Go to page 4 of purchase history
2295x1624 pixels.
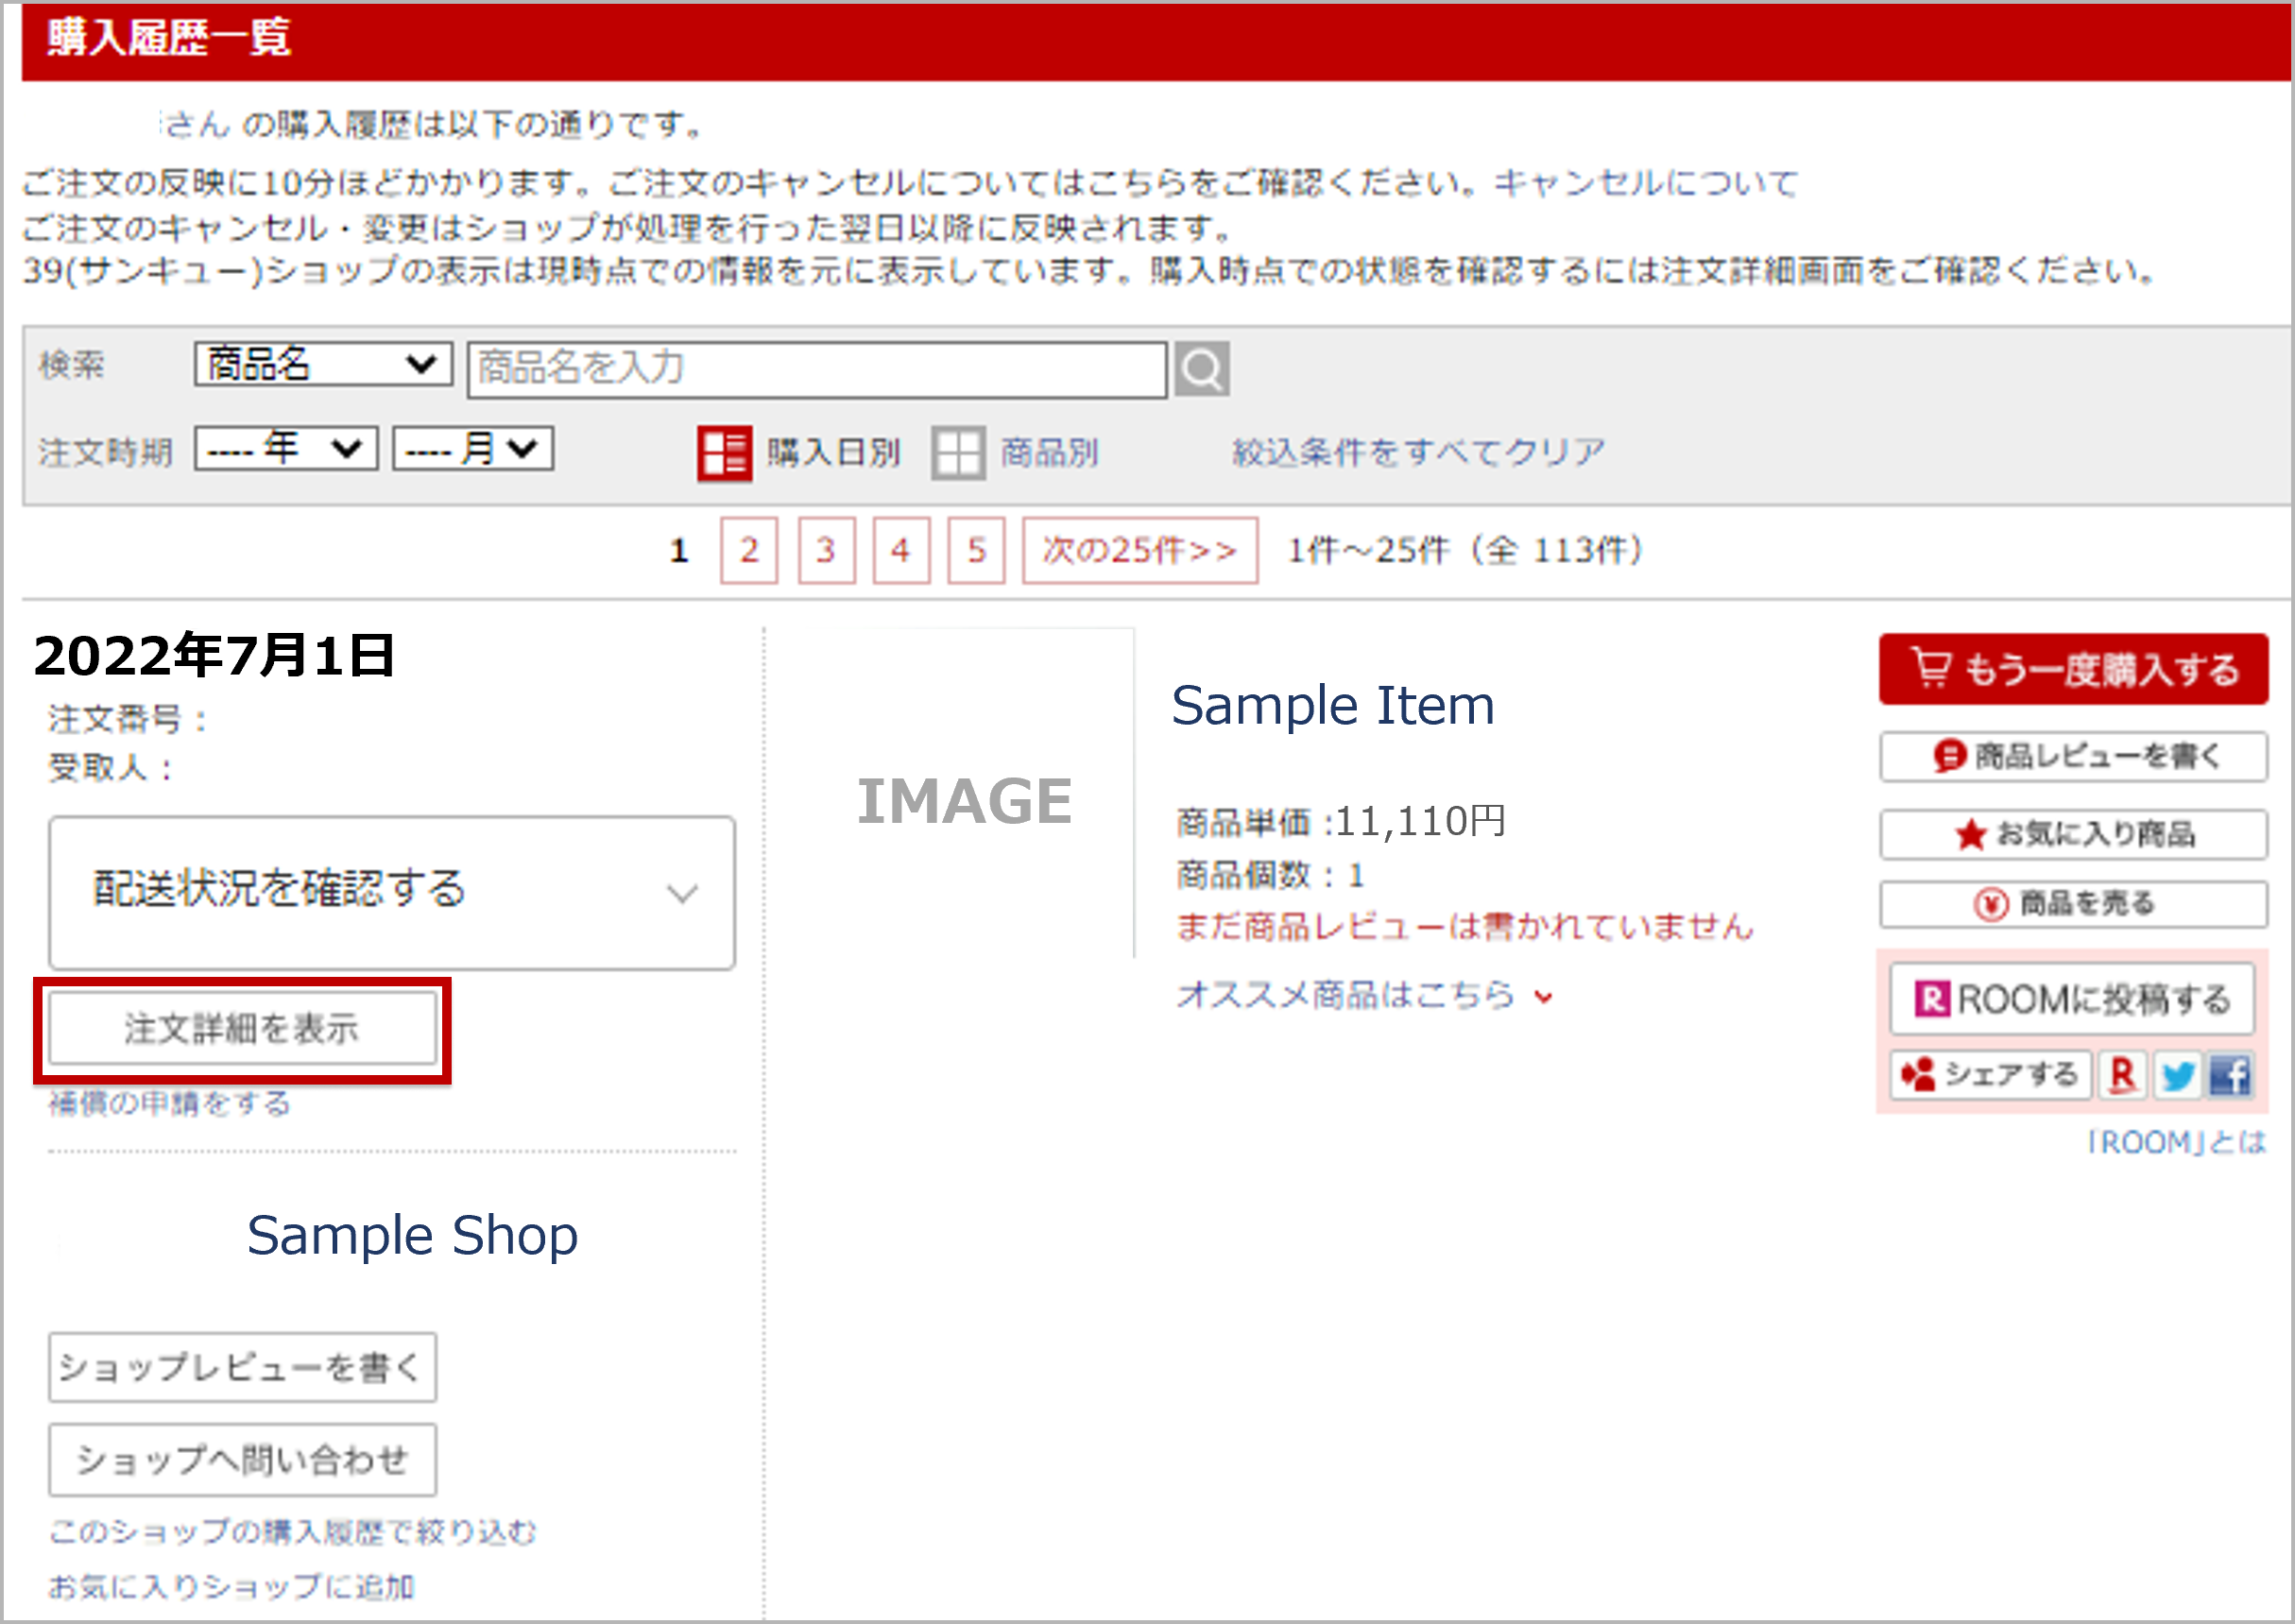coord(901,550)
